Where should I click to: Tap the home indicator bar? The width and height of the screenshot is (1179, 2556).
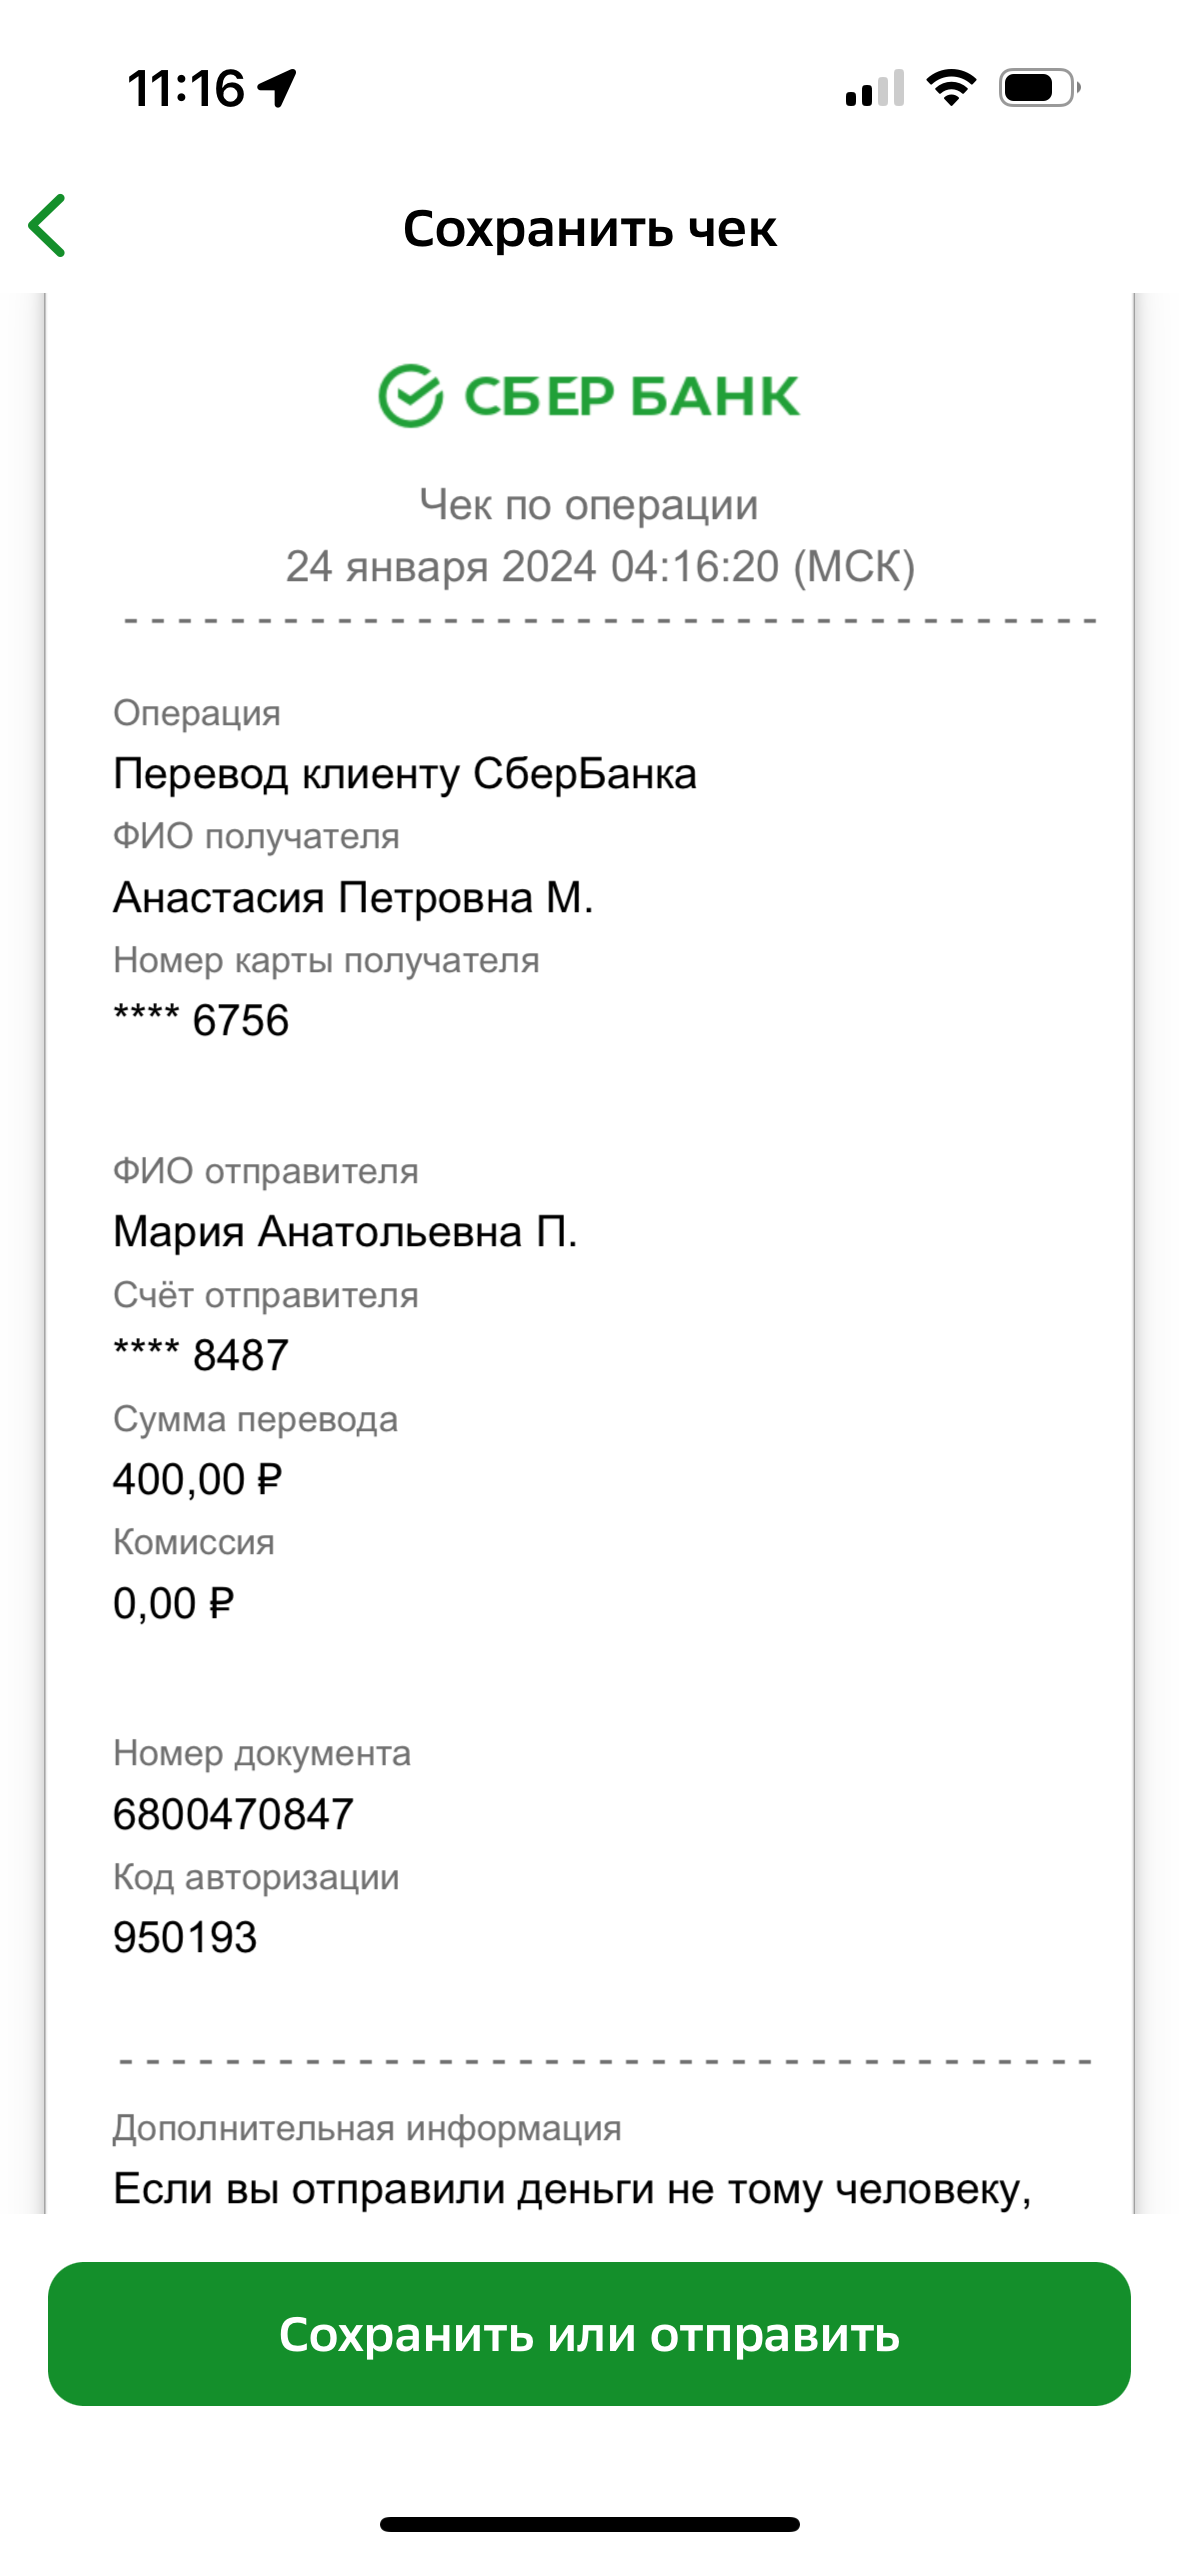click(x=589, y=2524)
